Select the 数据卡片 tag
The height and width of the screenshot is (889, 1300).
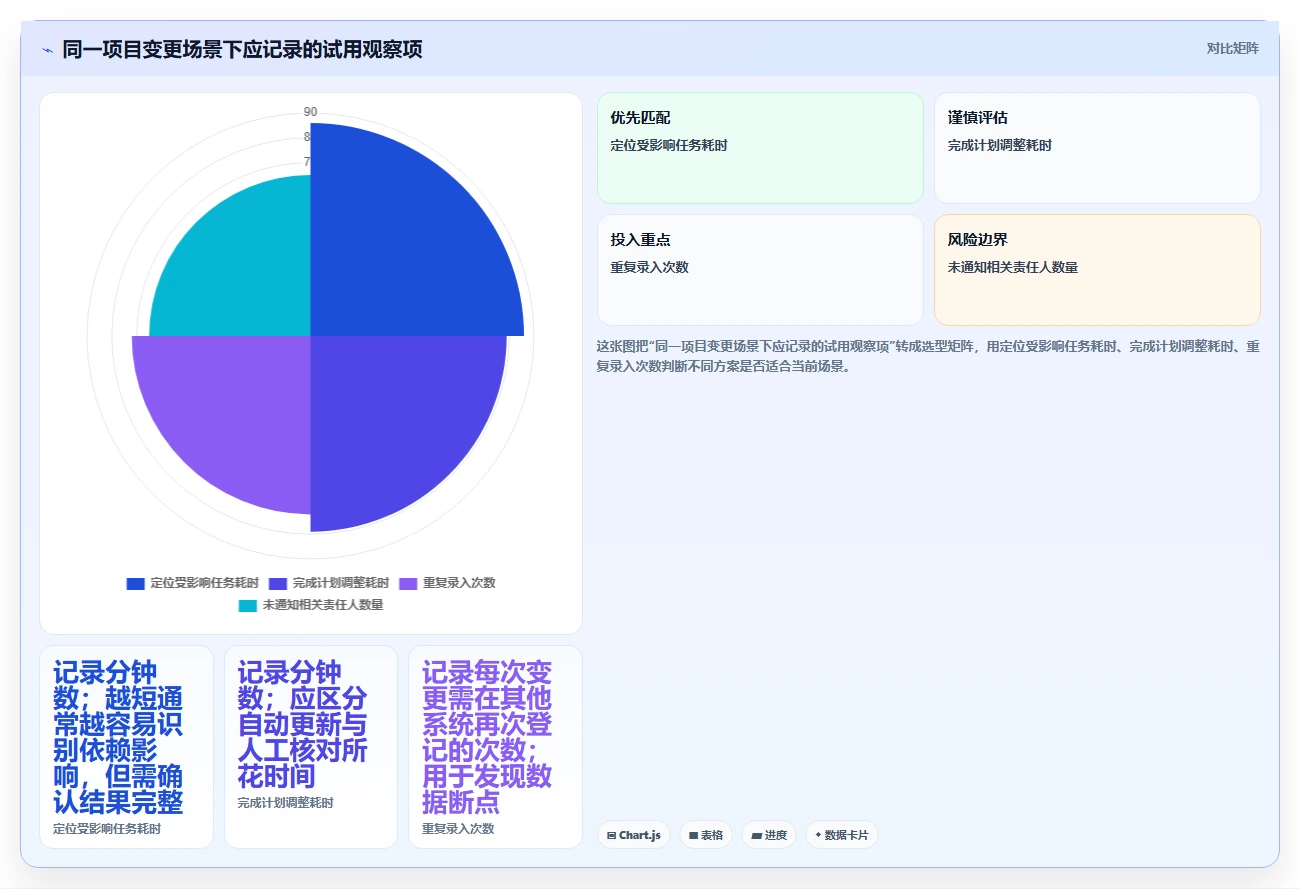842,835
